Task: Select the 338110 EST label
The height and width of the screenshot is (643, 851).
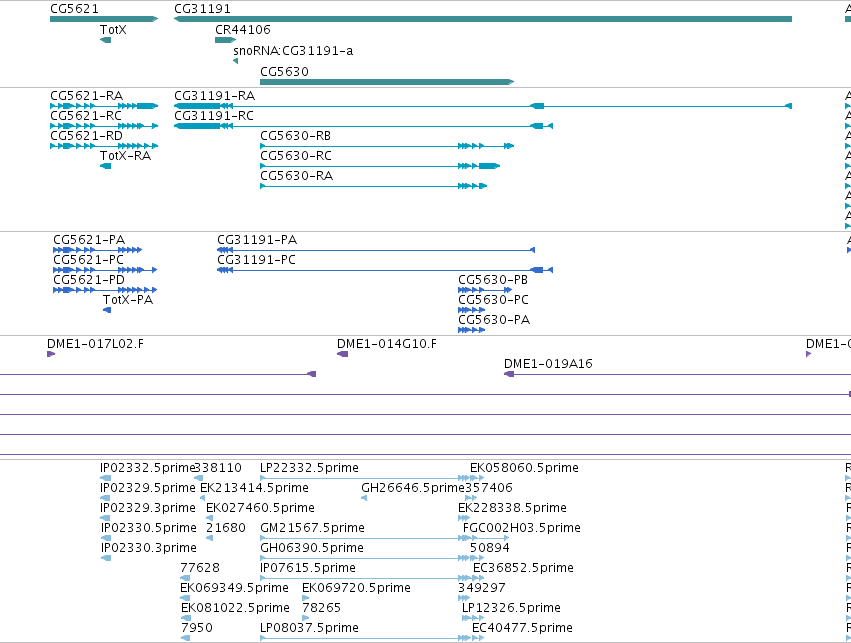Action: pos(218,468)
